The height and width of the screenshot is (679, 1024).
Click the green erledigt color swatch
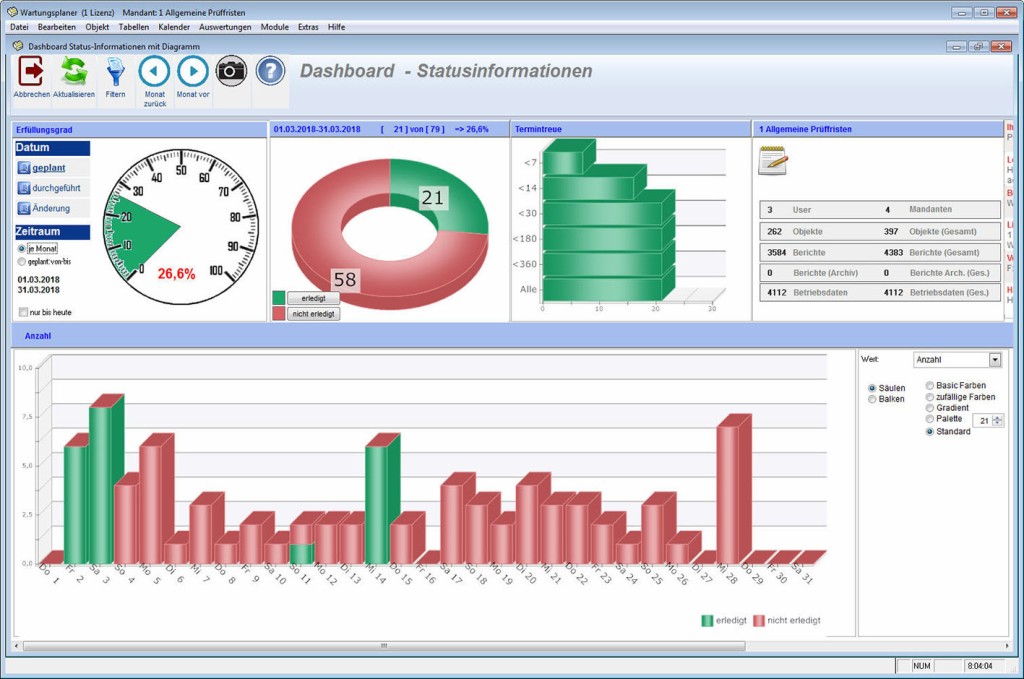278,298
